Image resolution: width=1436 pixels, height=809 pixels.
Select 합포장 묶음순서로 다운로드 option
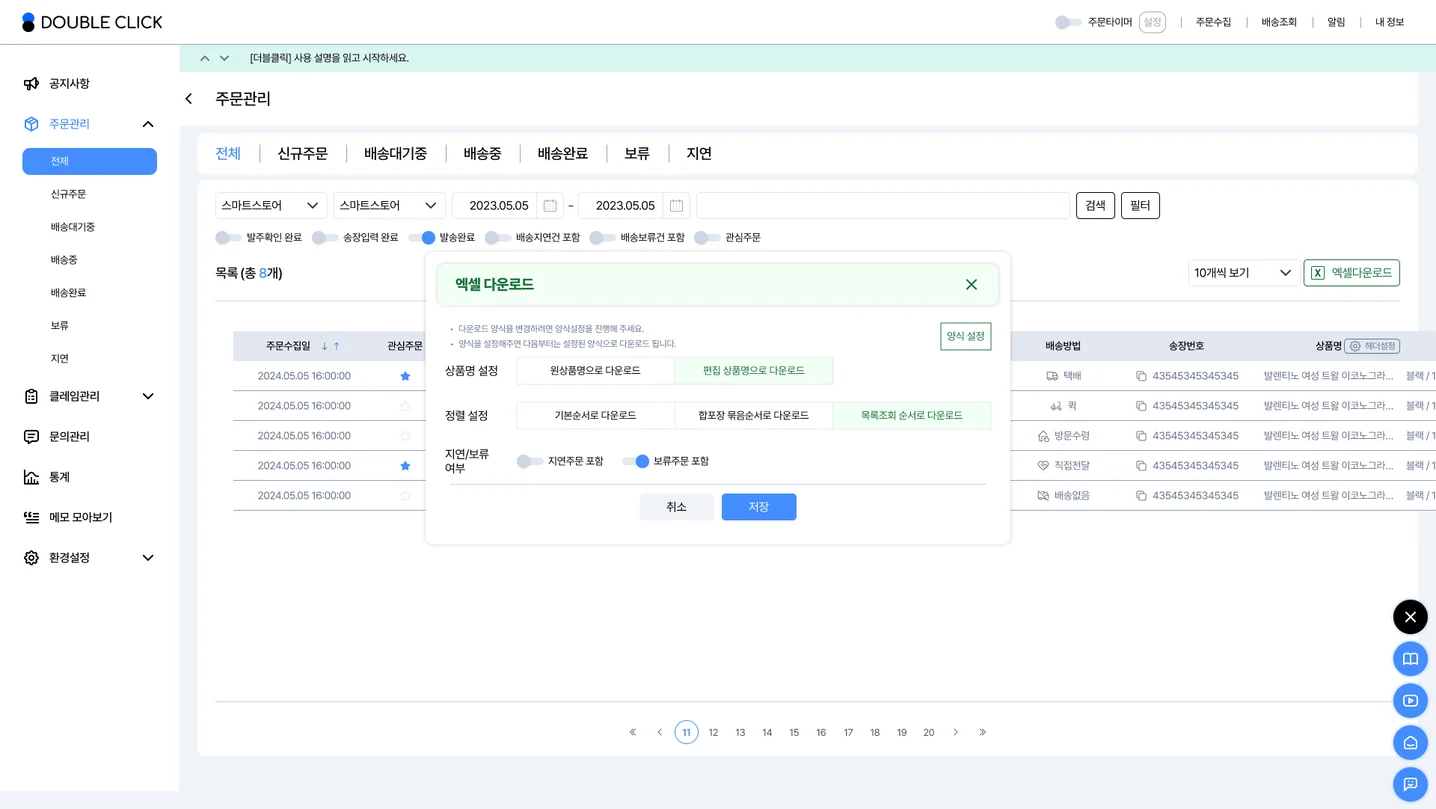pyautogui.click(x=754, y=416)
